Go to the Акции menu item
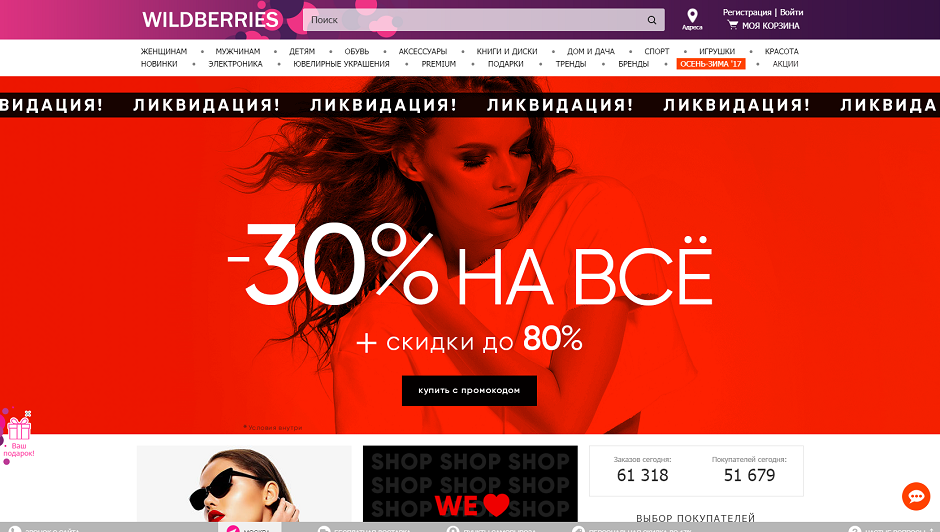This screenshot has height=532, width=940. pyautogui.click(x=785, y=64)
